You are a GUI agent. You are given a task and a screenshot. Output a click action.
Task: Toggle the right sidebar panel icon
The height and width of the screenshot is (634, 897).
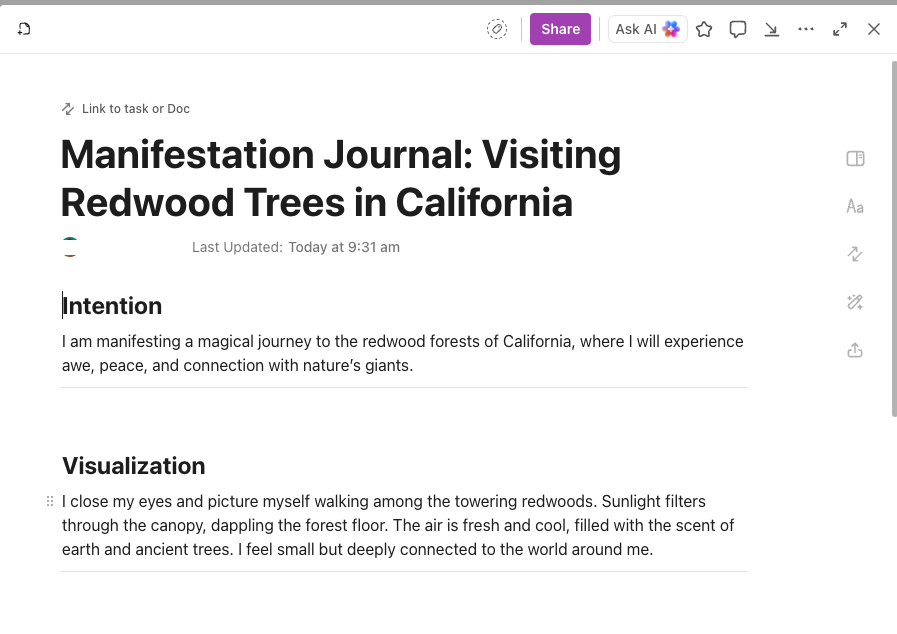pyautogui.click(x=855, y=158)
